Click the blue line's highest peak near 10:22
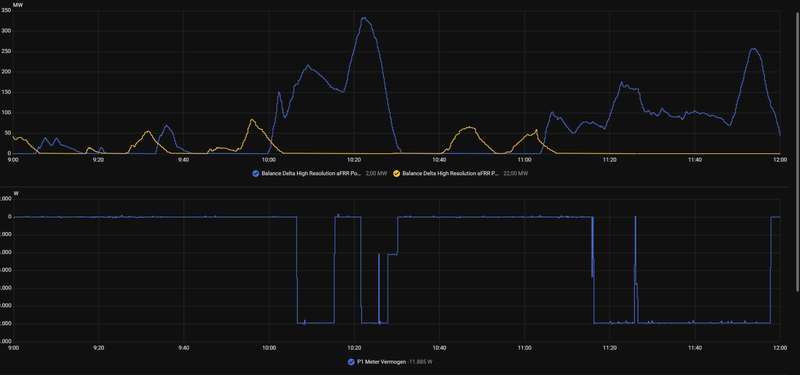The image size is (800, 375). (x=364, y=18)
